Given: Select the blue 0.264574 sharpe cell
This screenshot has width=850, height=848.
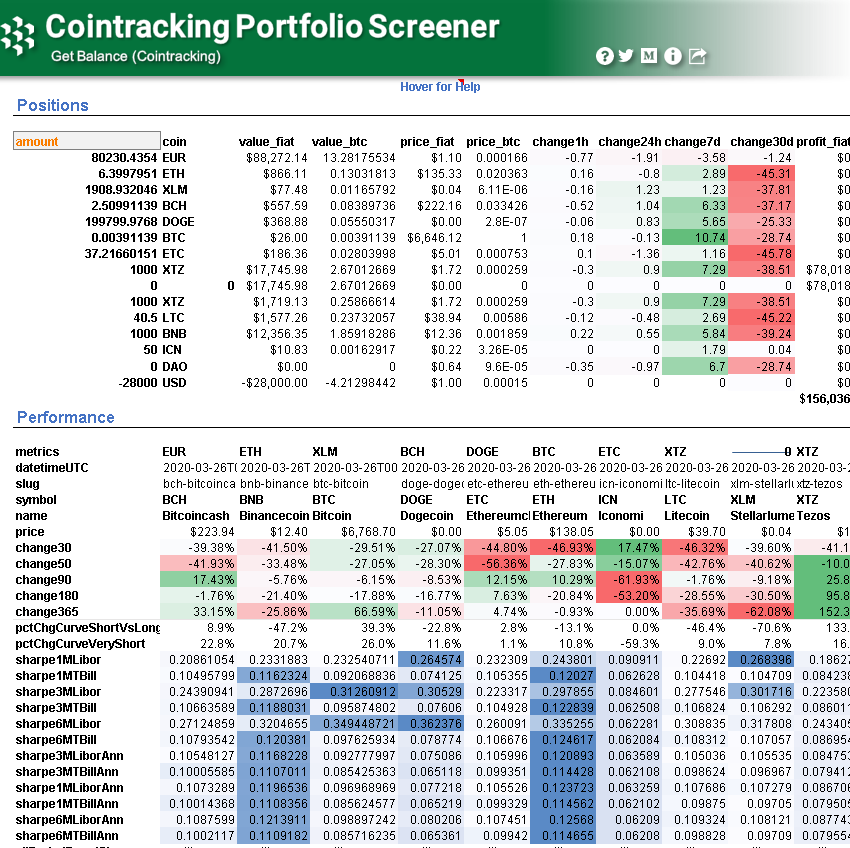Looking at the screenshot, I should click(x=430, y=660).
